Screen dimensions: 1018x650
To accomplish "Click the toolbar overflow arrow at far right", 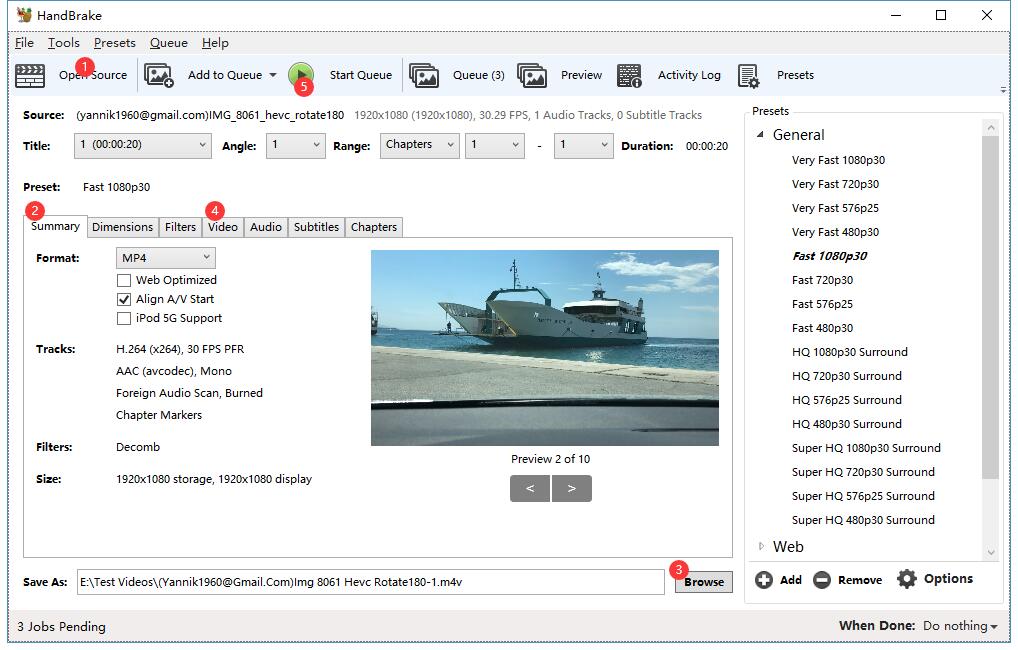I will pos(1004,90).
